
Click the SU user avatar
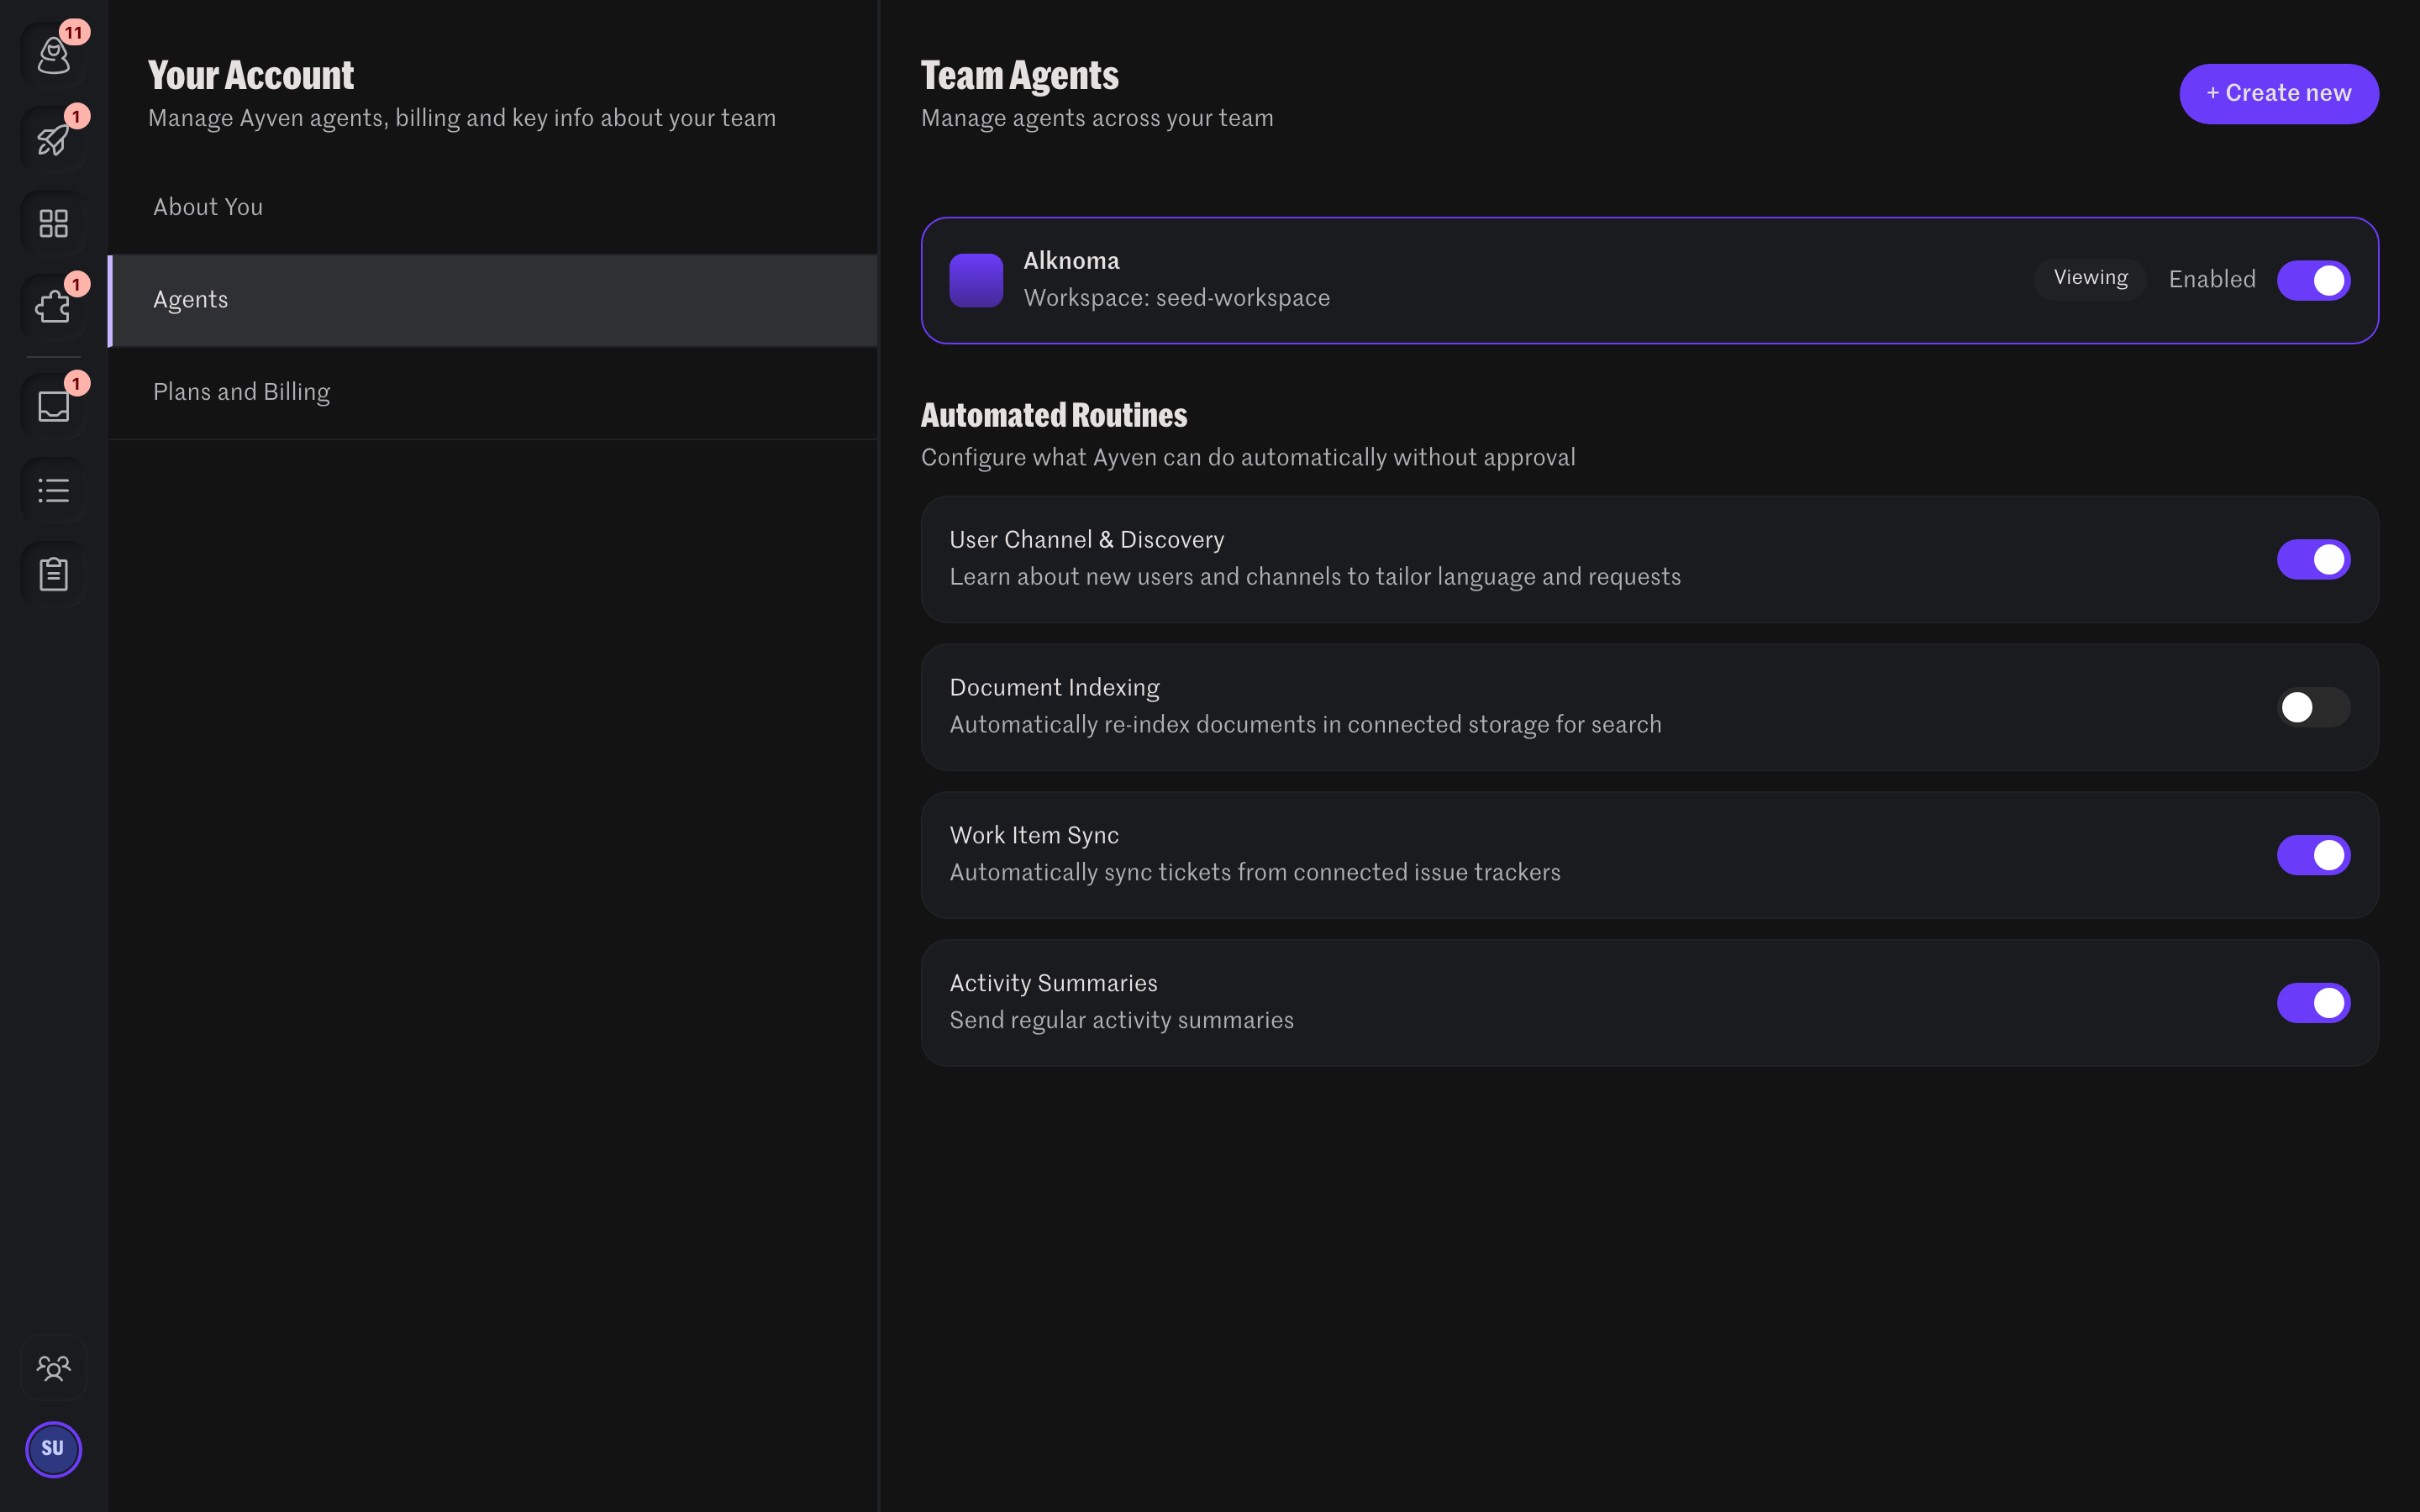53,1449
